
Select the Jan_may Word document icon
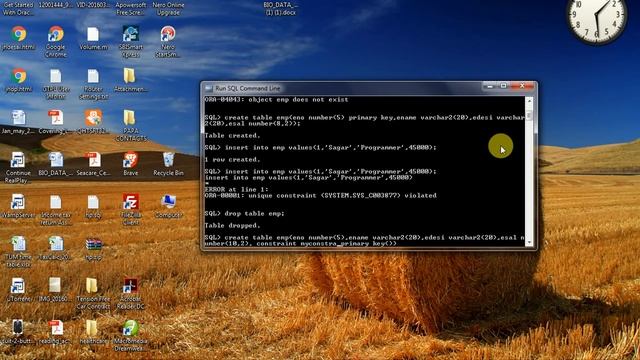(x=18, y=118)
